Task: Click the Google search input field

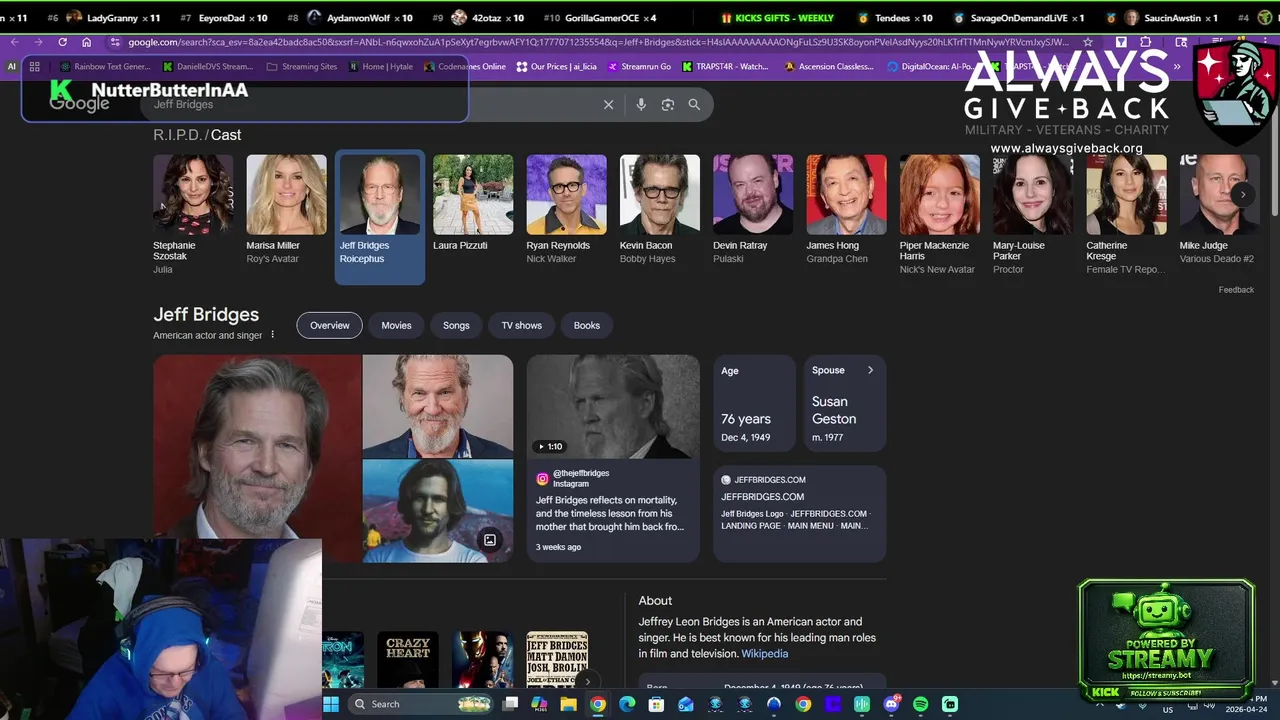Action: tap(370, 104)
